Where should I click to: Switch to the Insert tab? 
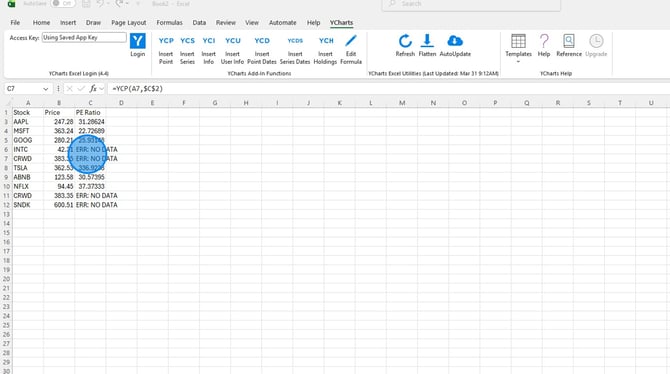(x=68, y=22)
